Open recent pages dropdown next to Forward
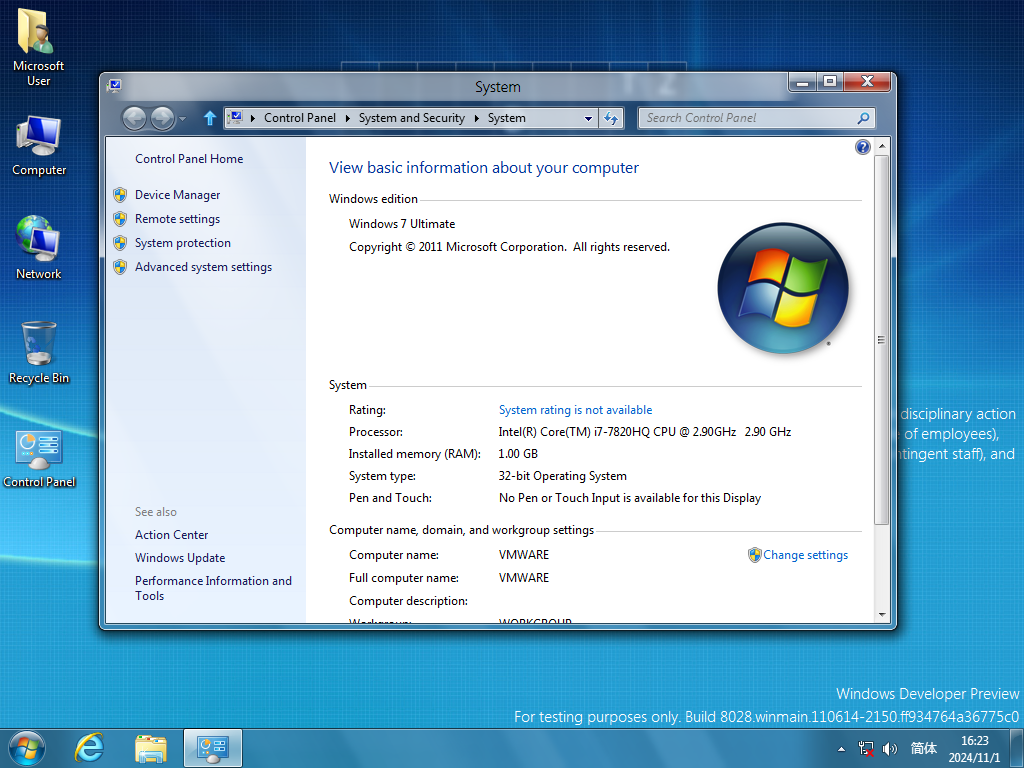The height and width of the screenshot is (768, 1024). tap(183, 119)
